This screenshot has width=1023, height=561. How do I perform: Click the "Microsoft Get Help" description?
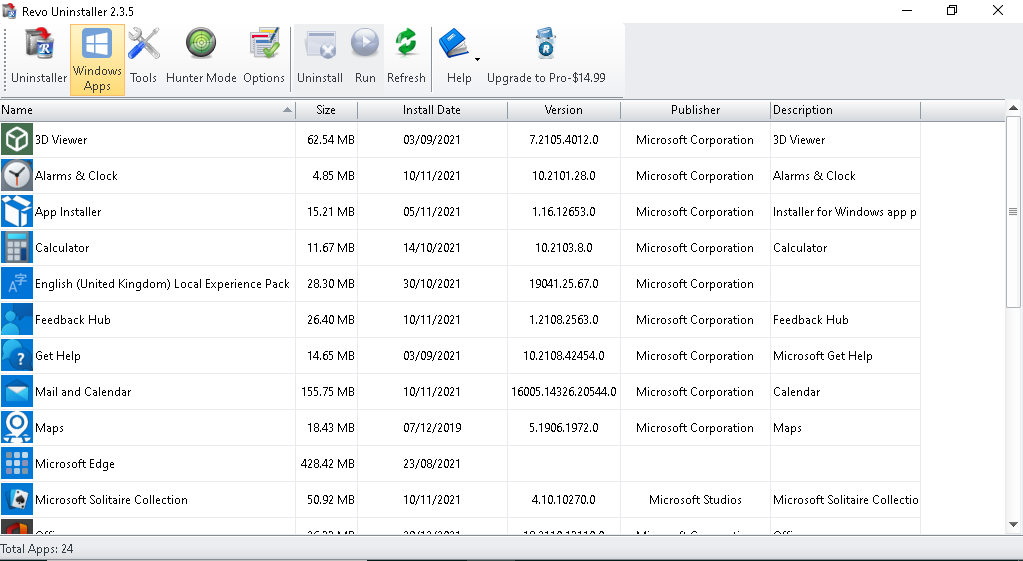823,356
